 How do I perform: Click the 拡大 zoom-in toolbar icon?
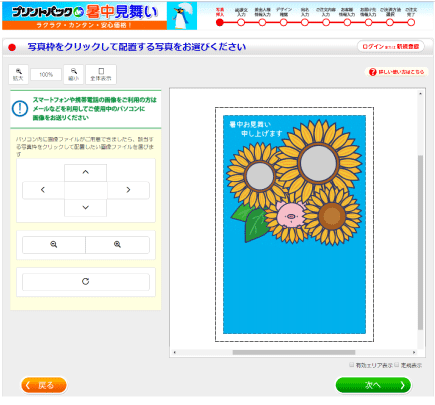(x=18, y=74)
